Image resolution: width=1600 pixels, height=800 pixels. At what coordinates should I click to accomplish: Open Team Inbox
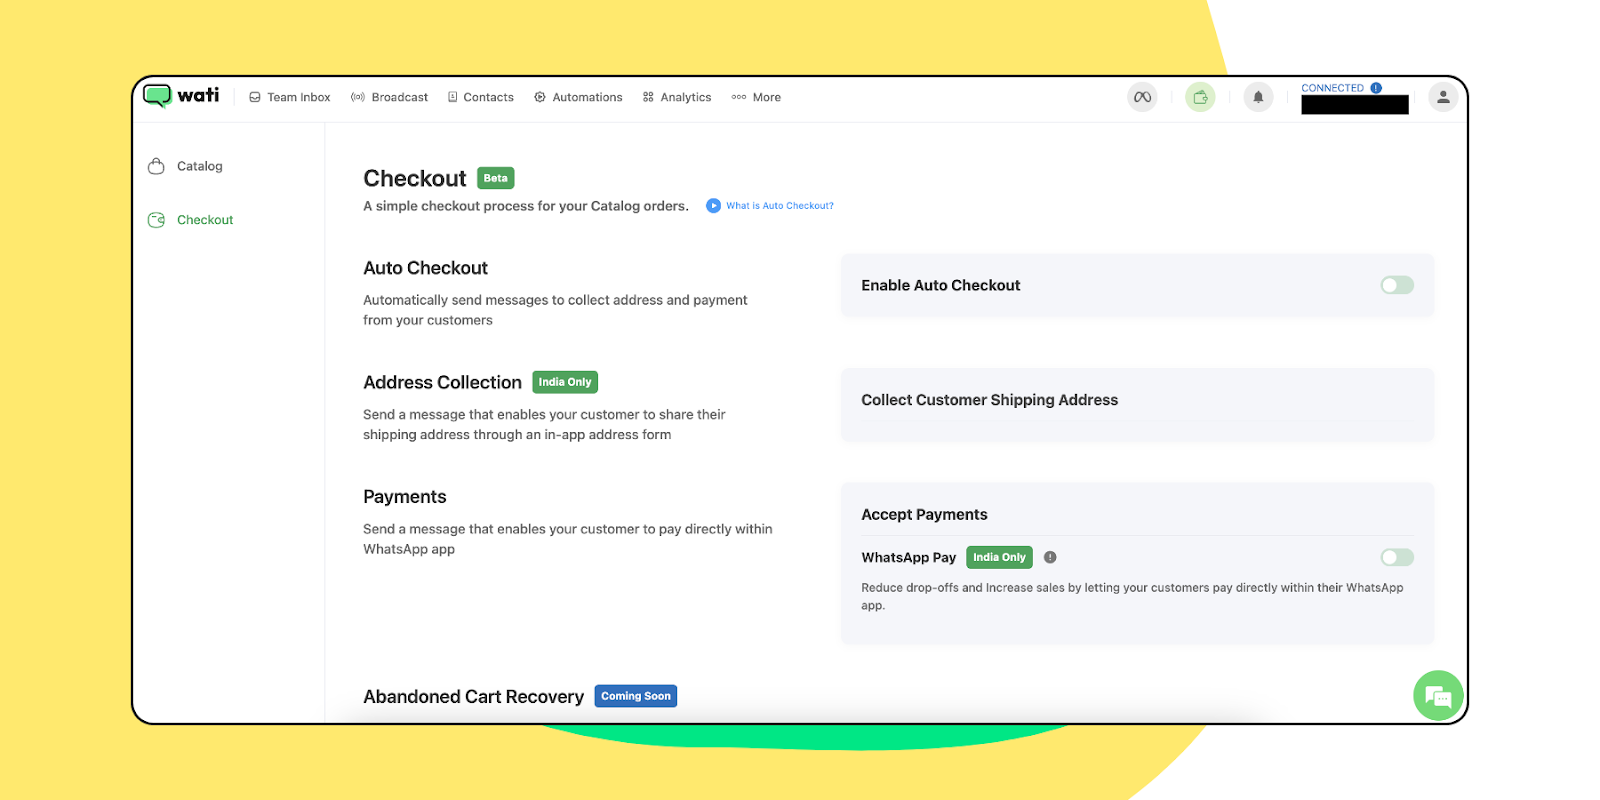[290, 97]
